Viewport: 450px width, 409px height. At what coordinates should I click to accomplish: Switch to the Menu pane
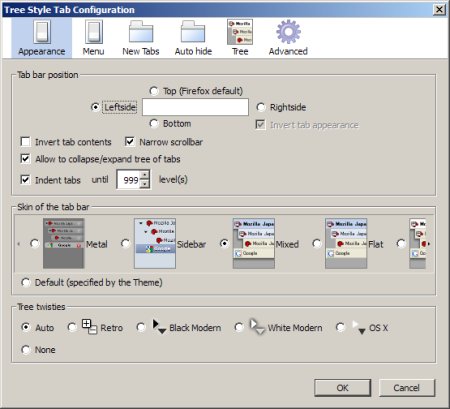point(93,38)
